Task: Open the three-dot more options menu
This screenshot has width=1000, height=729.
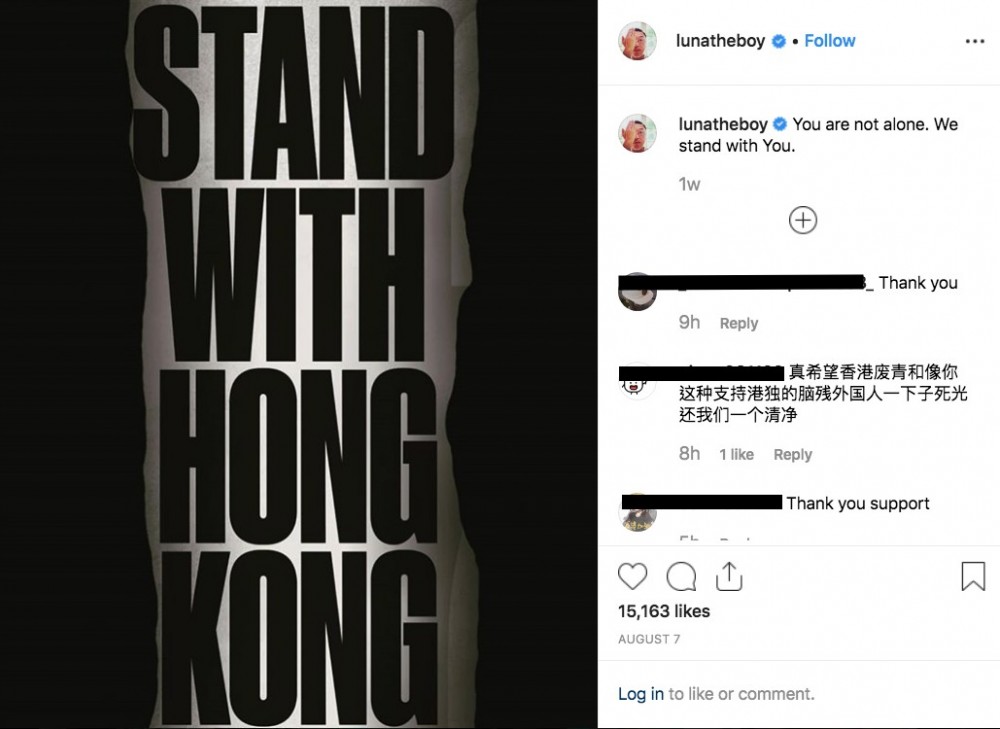Action: pyautogui.click(x=974, y=41)
